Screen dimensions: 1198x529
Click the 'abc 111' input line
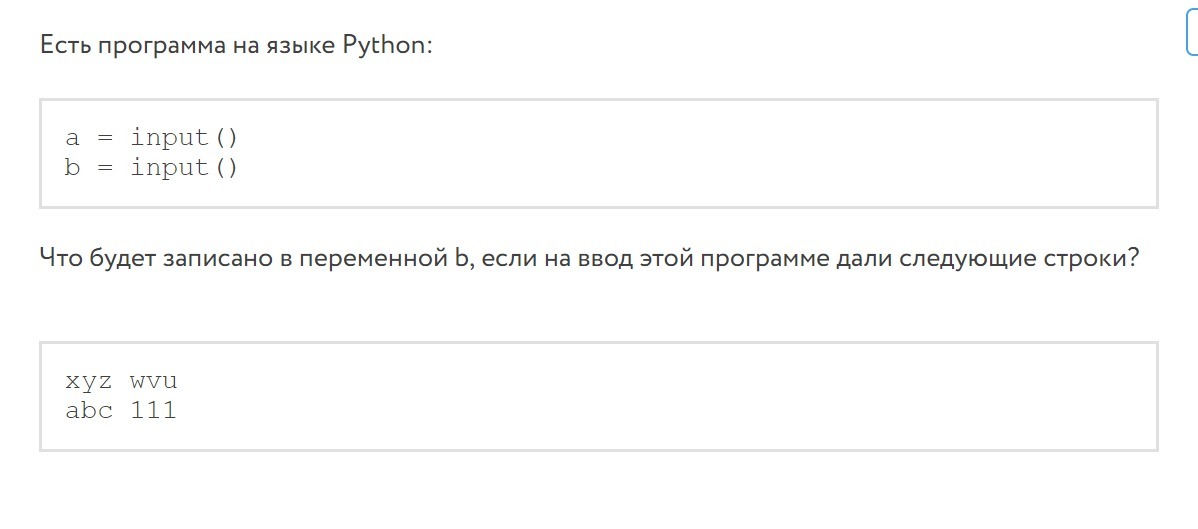coord(121,411)
